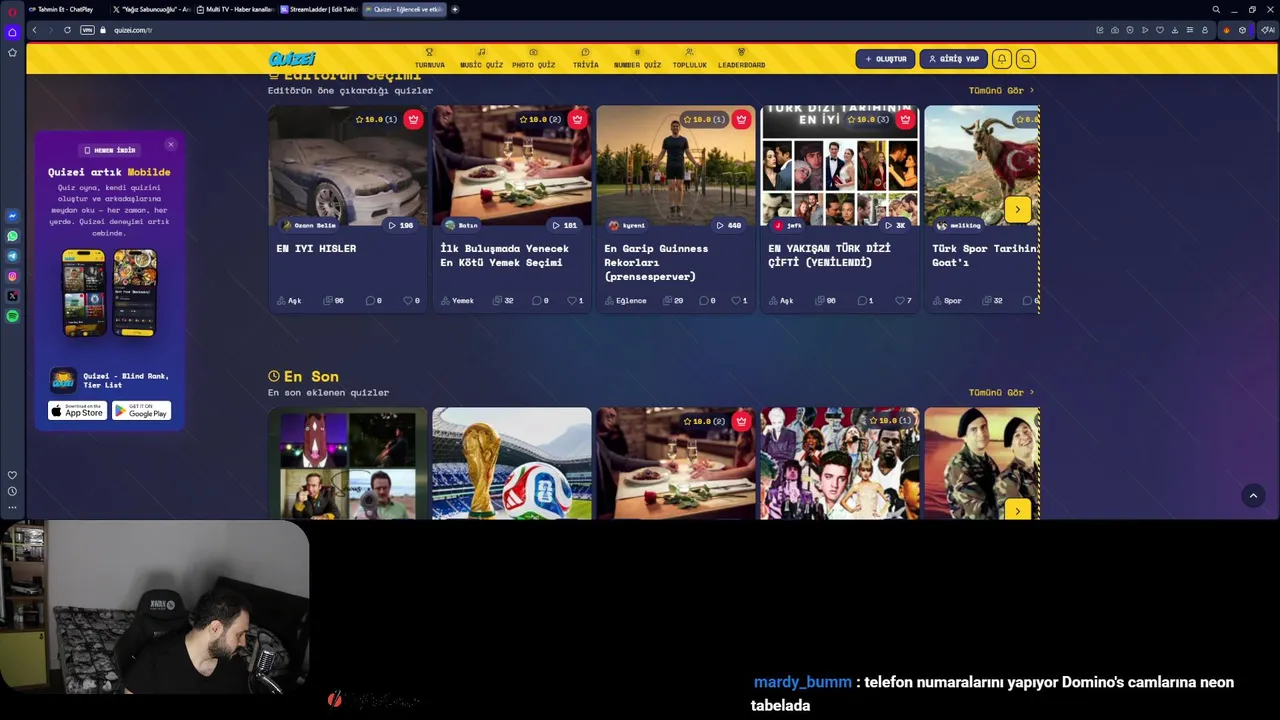Open the Music Quiz section
The image size is (1280, 720).
[x=481, y=59]
